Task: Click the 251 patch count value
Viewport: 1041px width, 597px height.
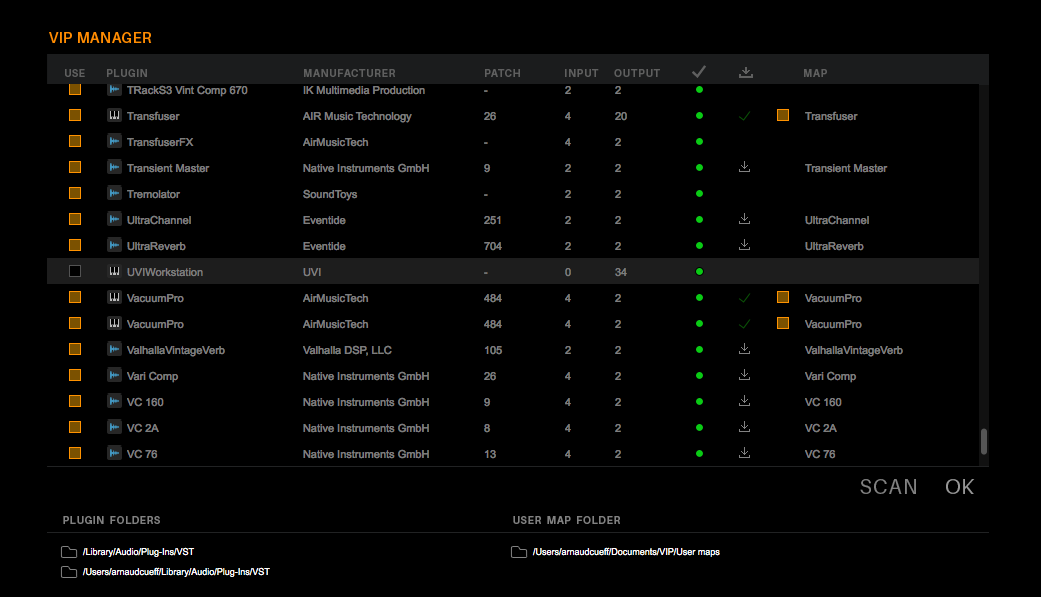Action: click(493, 220)
